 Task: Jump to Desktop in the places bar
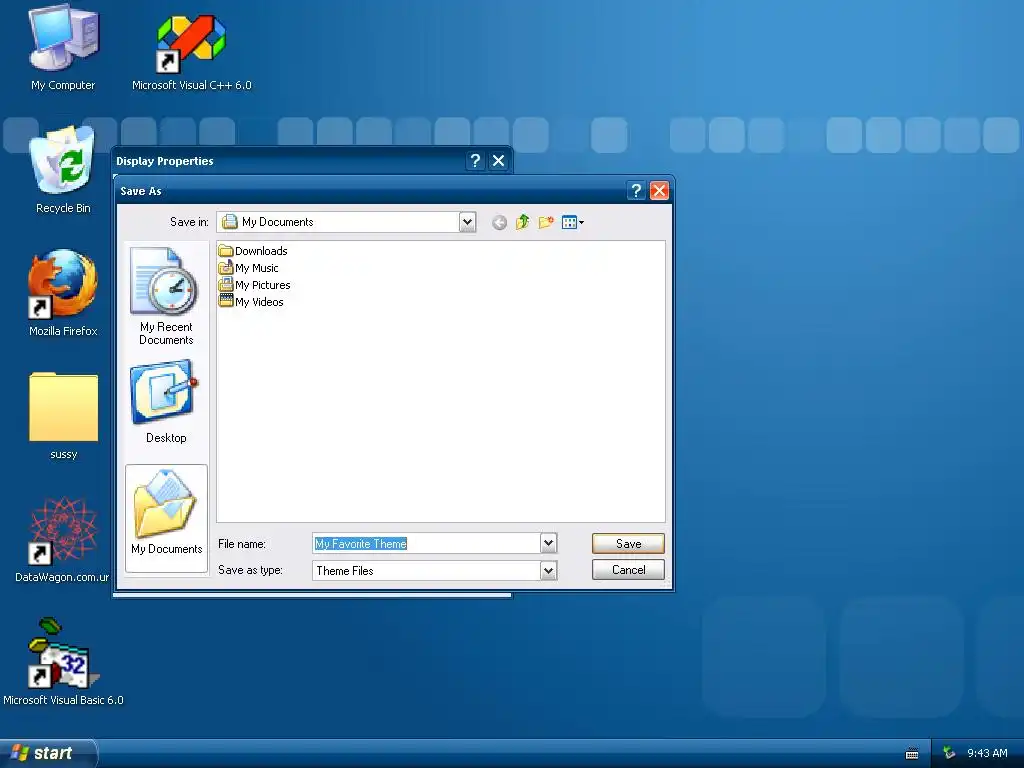166,402
